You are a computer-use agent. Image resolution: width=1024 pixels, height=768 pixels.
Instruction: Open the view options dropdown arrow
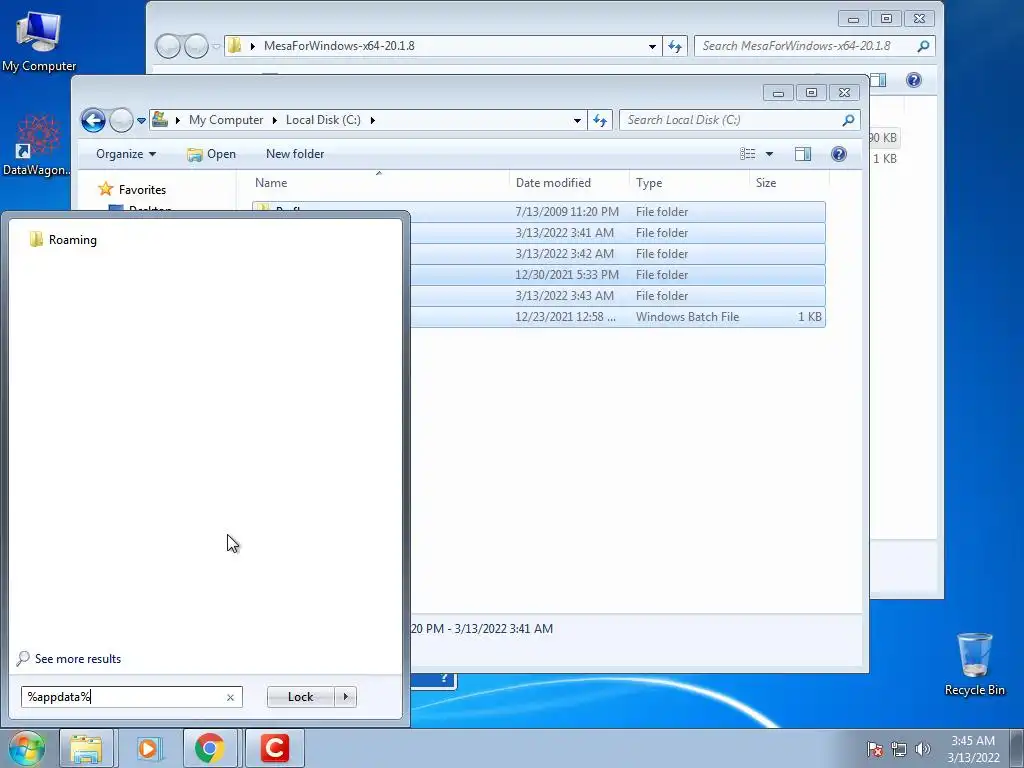tap(769, 154)
